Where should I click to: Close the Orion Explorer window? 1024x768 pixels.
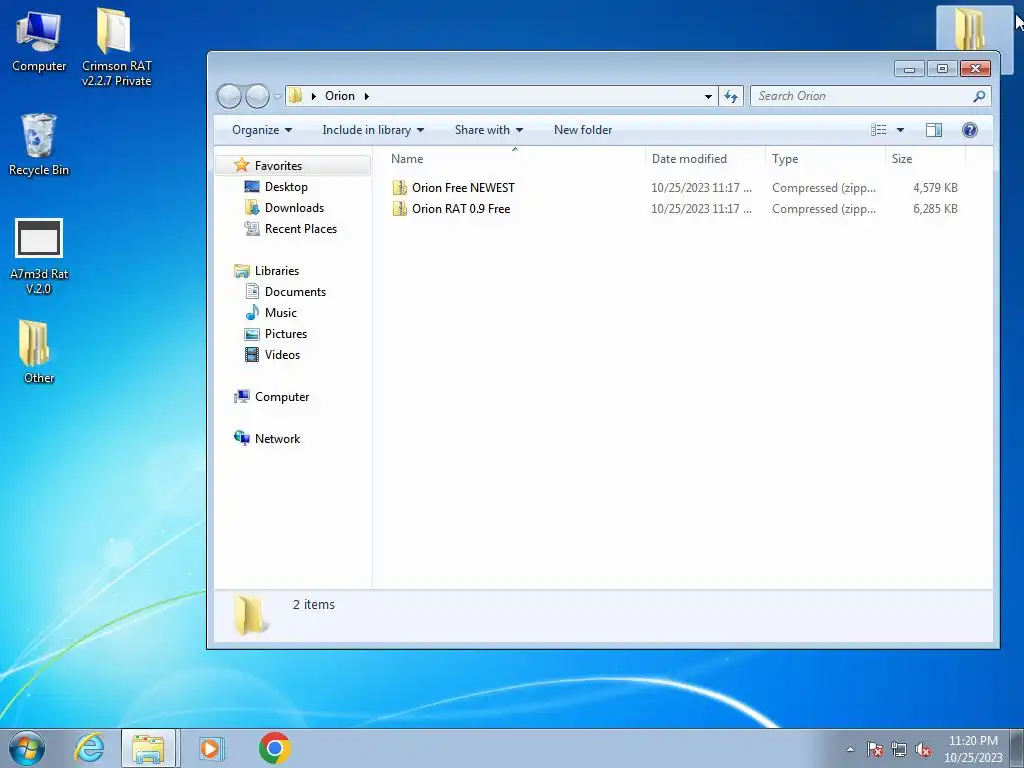click(x=976, y=69)
